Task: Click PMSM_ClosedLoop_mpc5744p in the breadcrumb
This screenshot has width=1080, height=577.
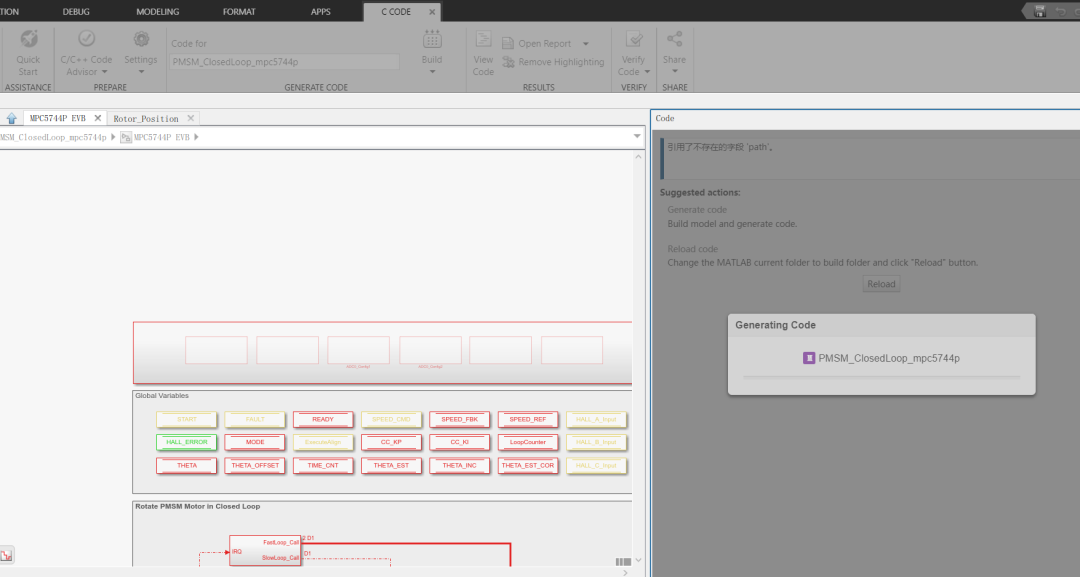Action: click(x=54, y=137)
